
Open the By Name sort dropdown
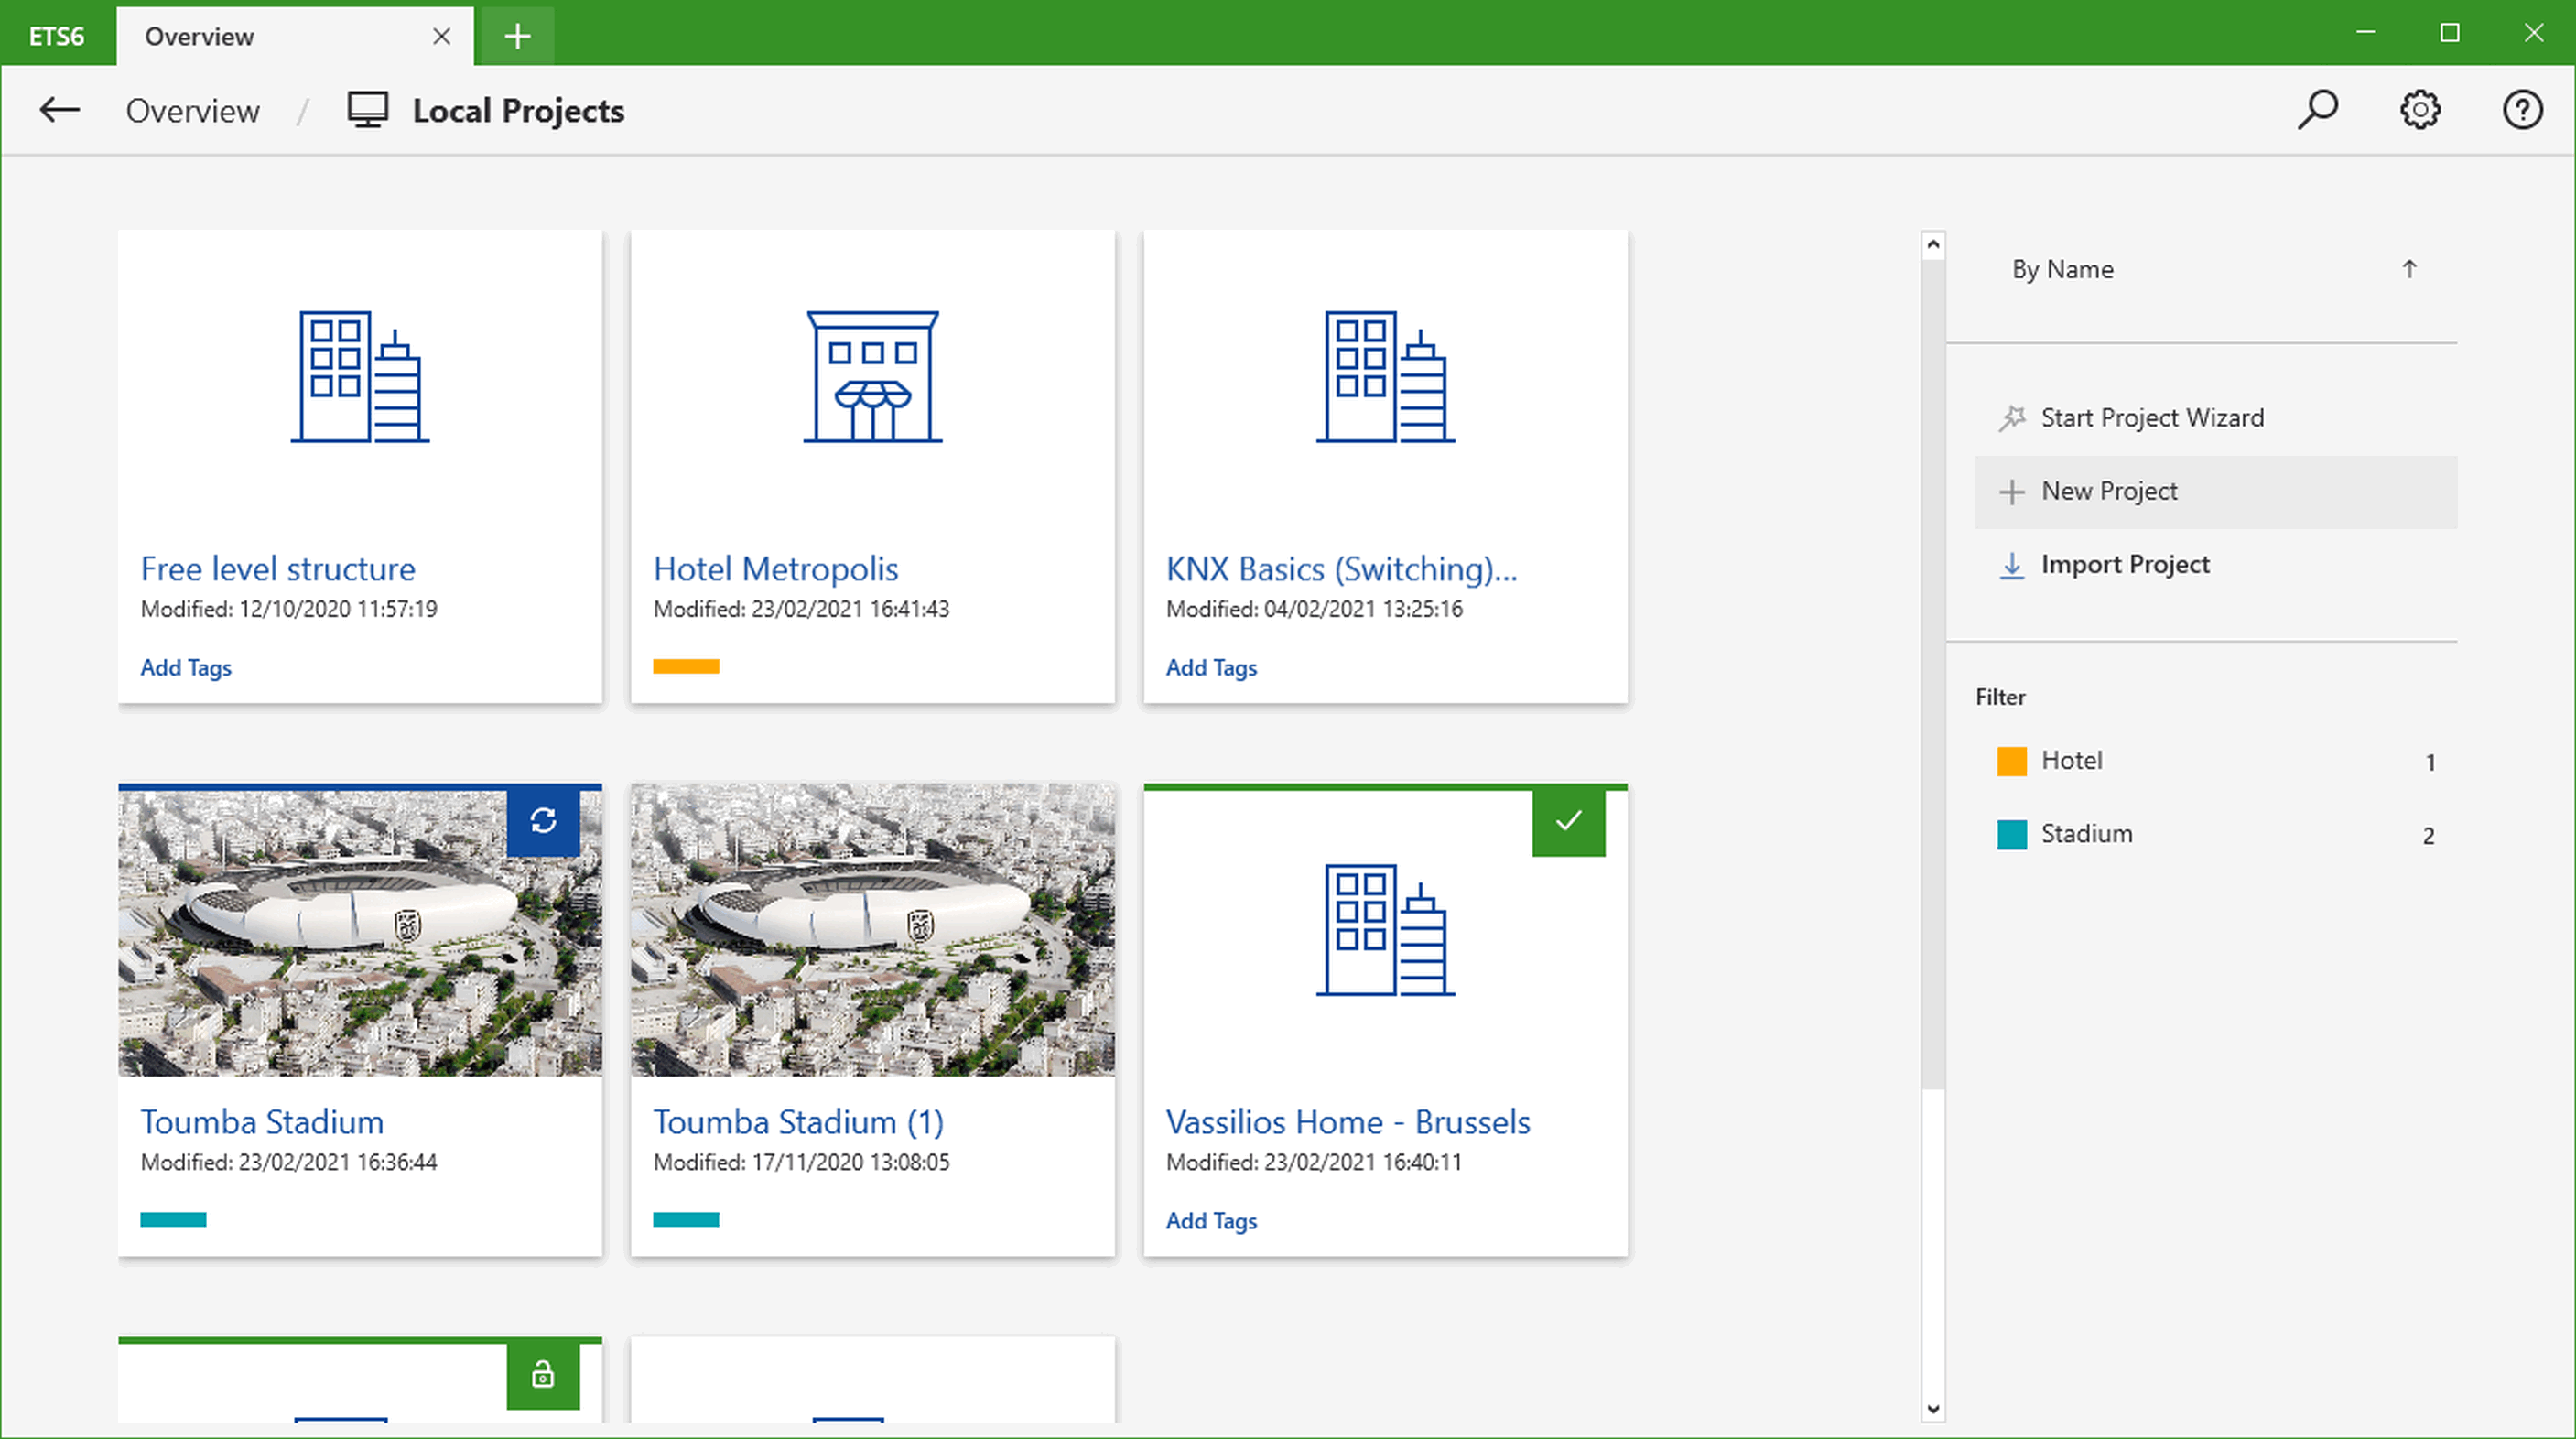2062,269
